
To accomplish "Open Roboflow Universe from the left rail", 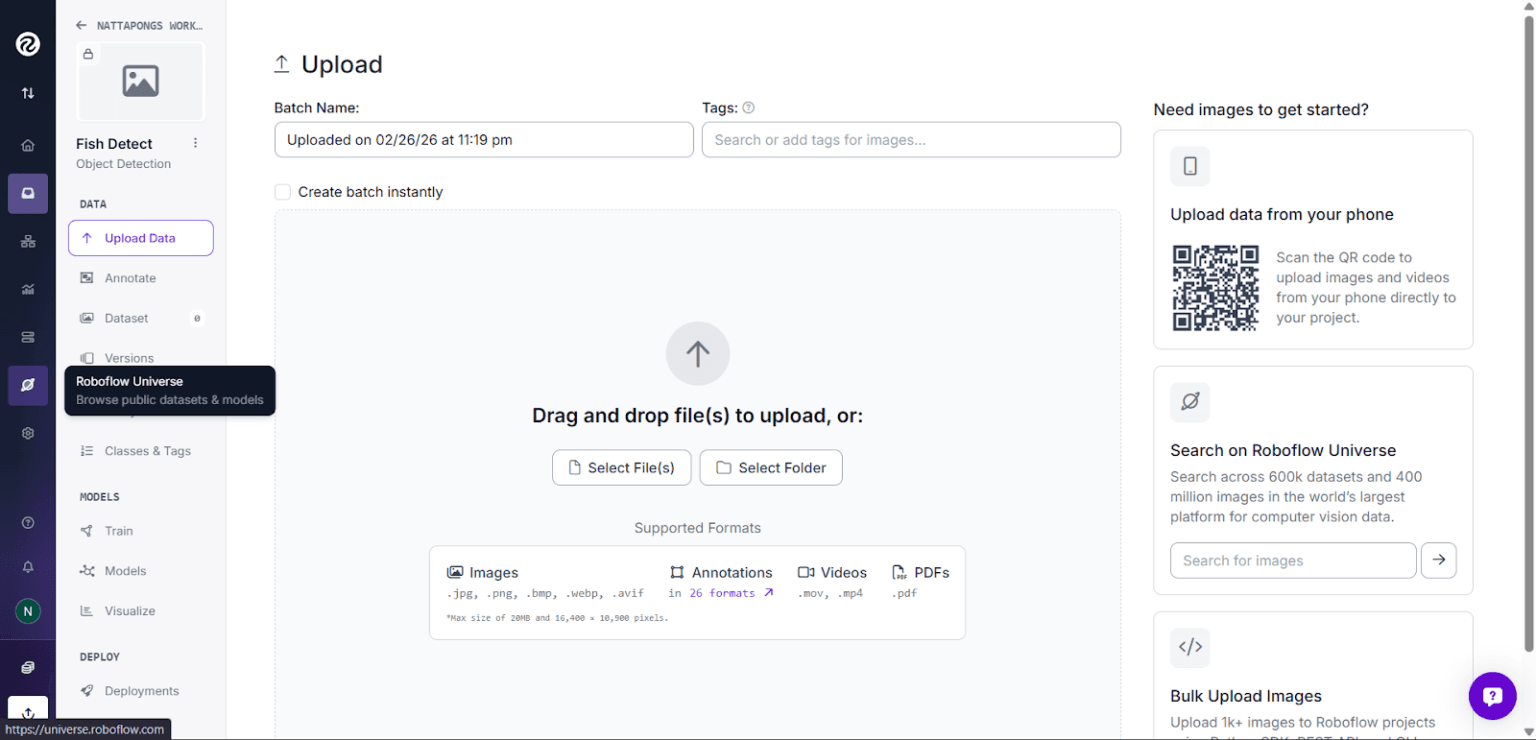I will coord(28,385).
